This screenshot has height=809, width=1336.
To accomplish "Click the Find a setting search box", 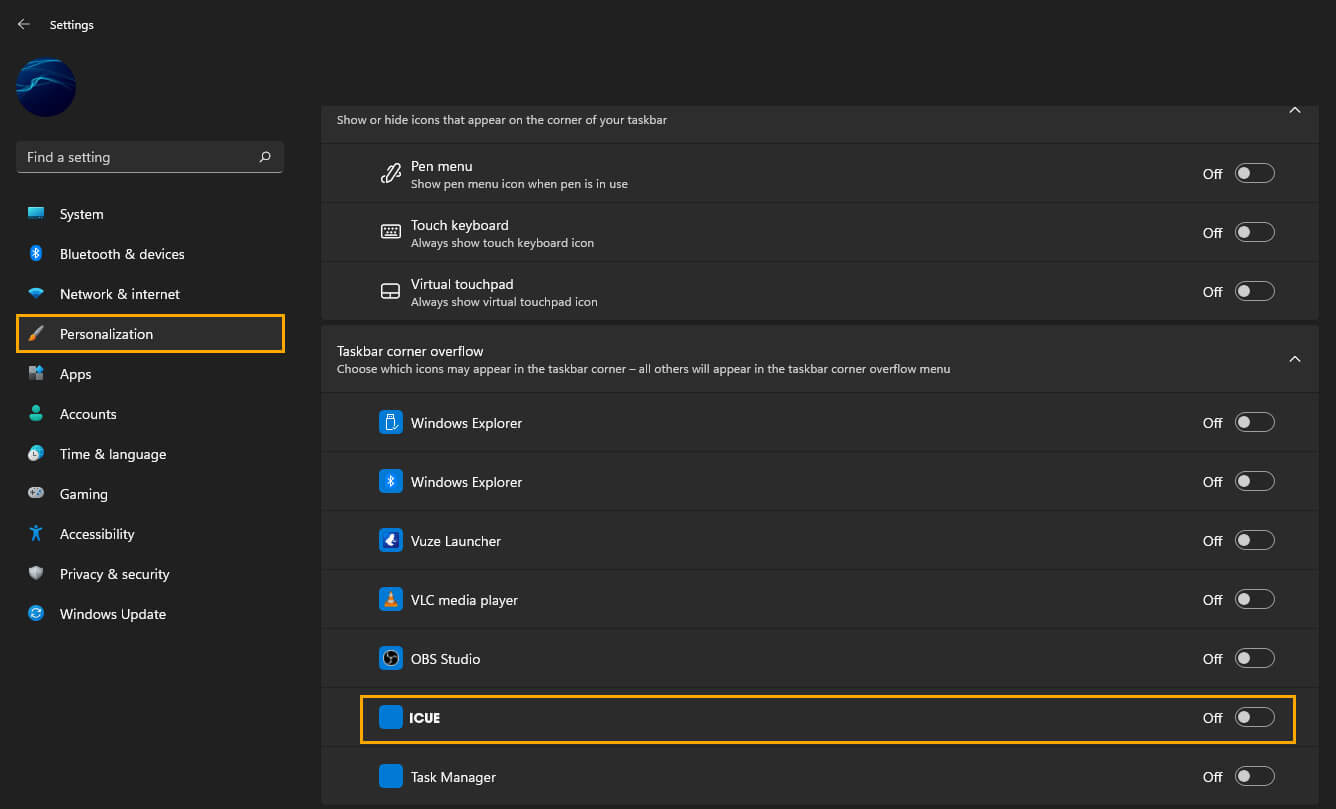I will click(x=150, y=157).
